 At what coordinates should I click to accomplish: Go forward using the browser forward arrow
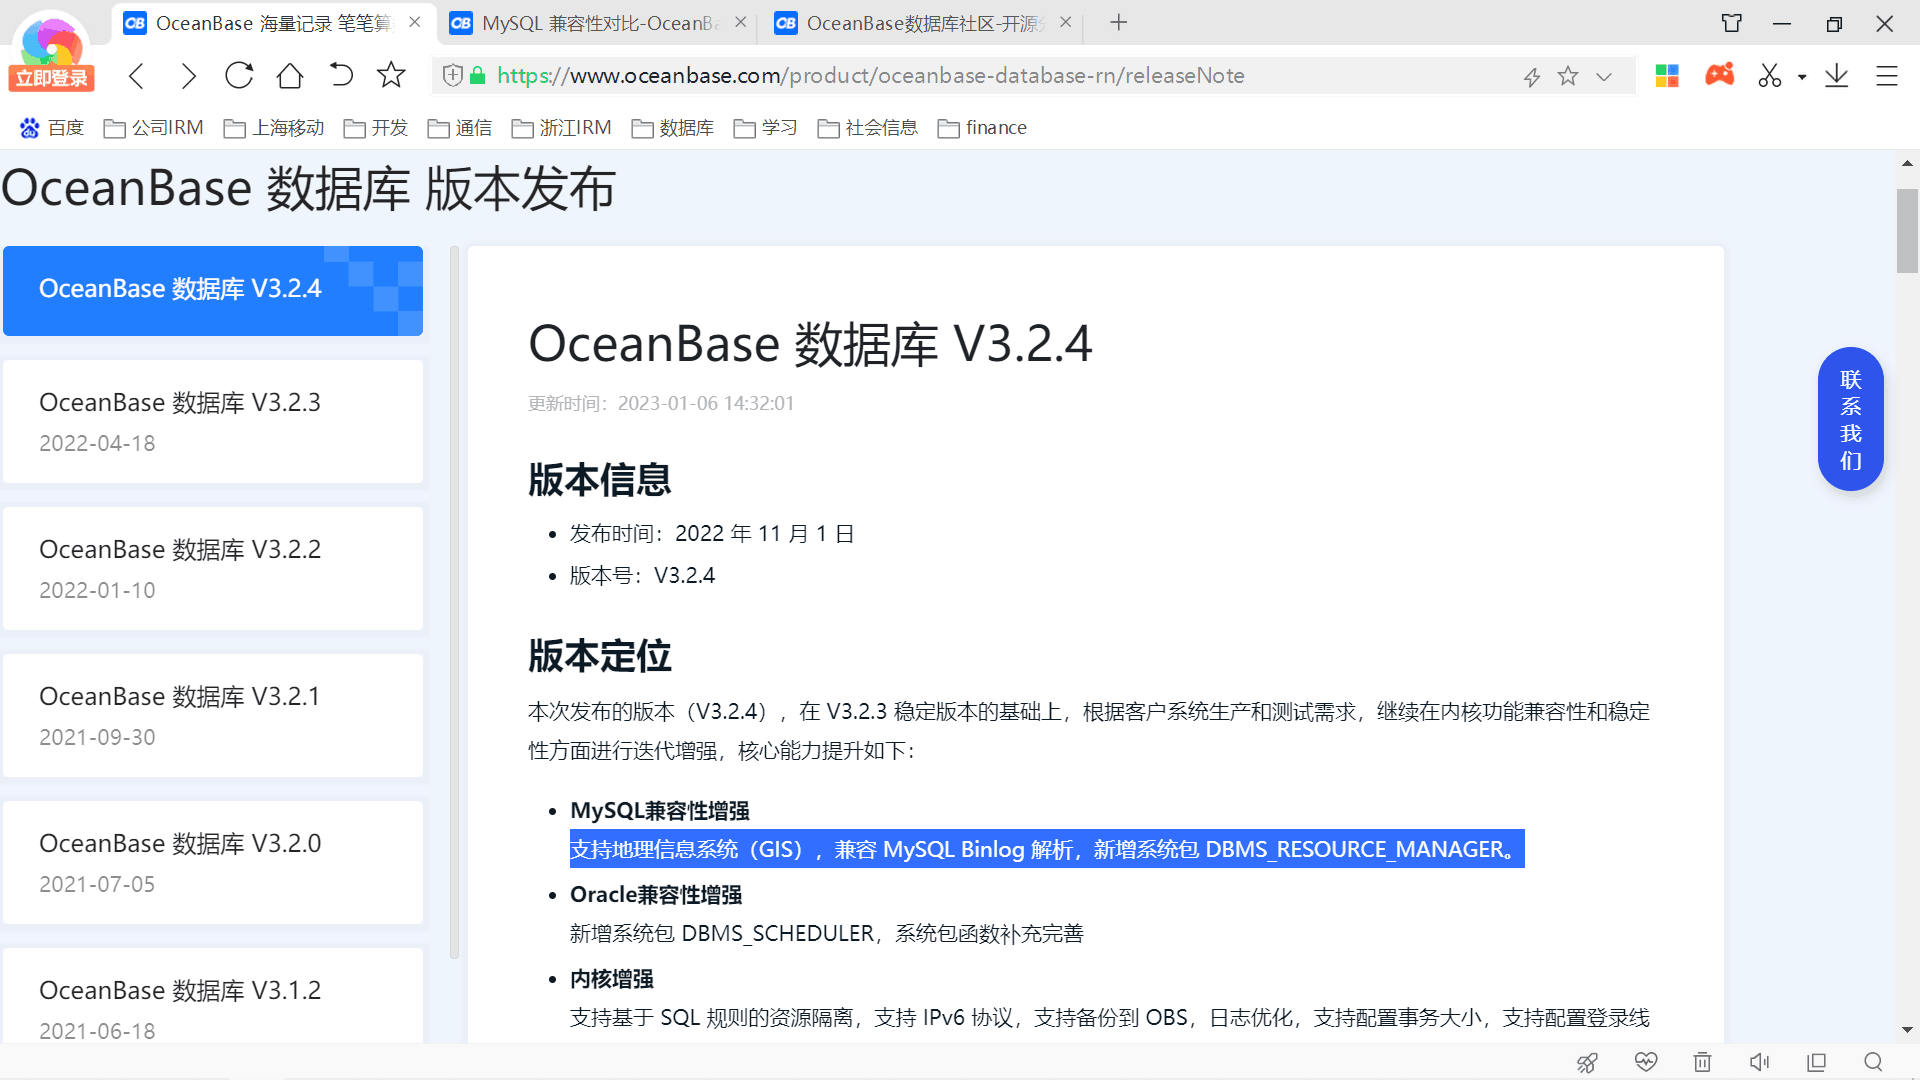tap(188, 76)
